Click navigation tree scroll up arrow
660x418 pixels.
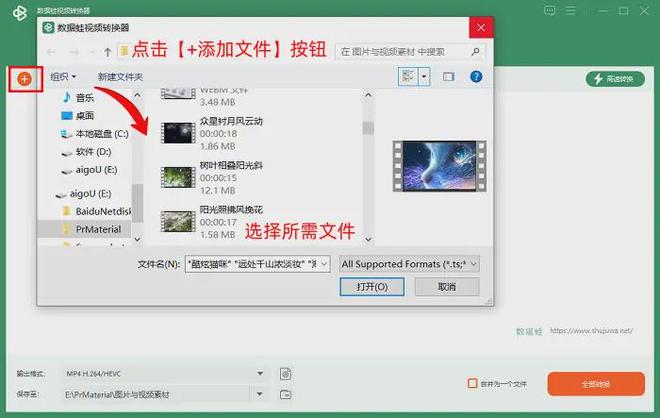pyautogui.click(x=137, y=95)
